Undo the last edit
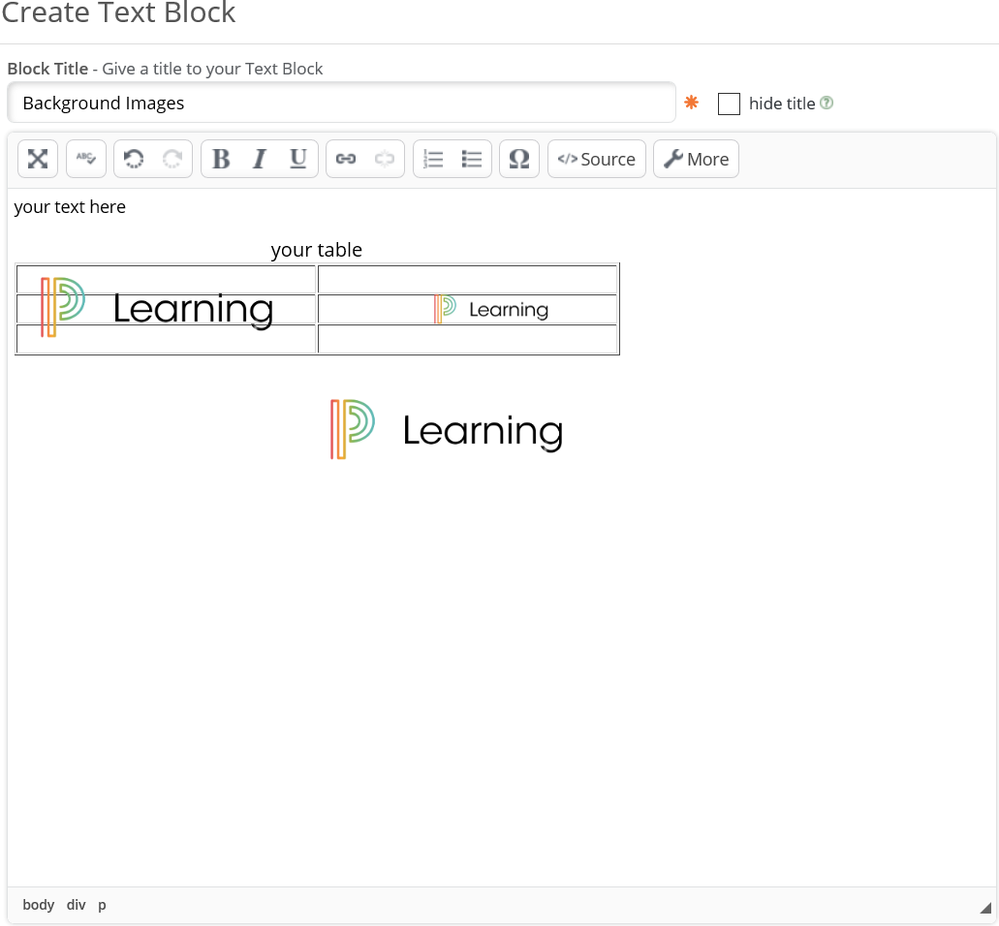This screenshot has height=926, width=999. (134, 159)
